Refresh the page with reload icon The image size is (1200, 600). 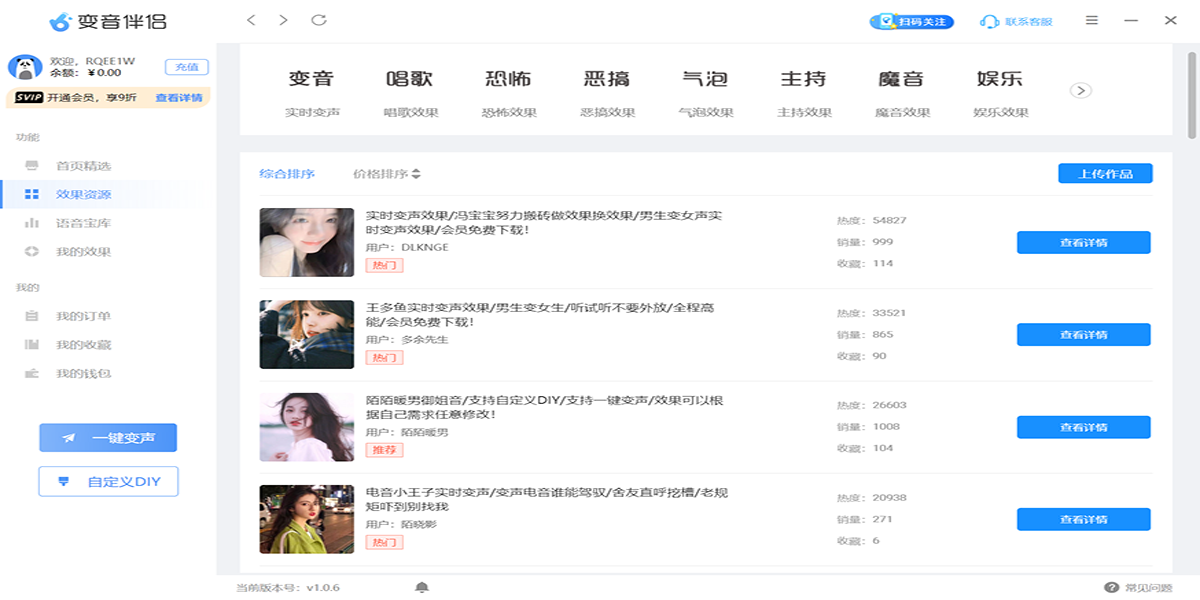click(319, 20)
